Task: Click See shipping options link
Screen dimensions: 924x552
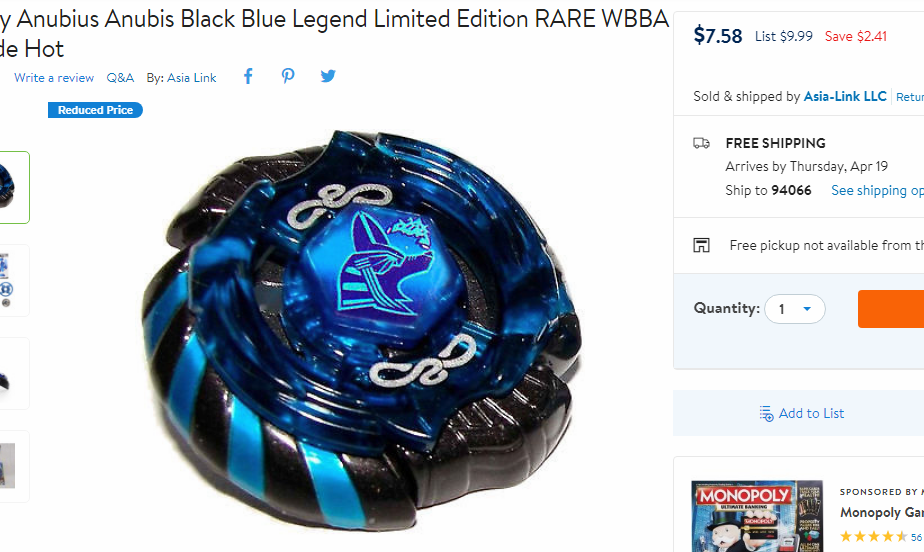Action: [877, 190]
